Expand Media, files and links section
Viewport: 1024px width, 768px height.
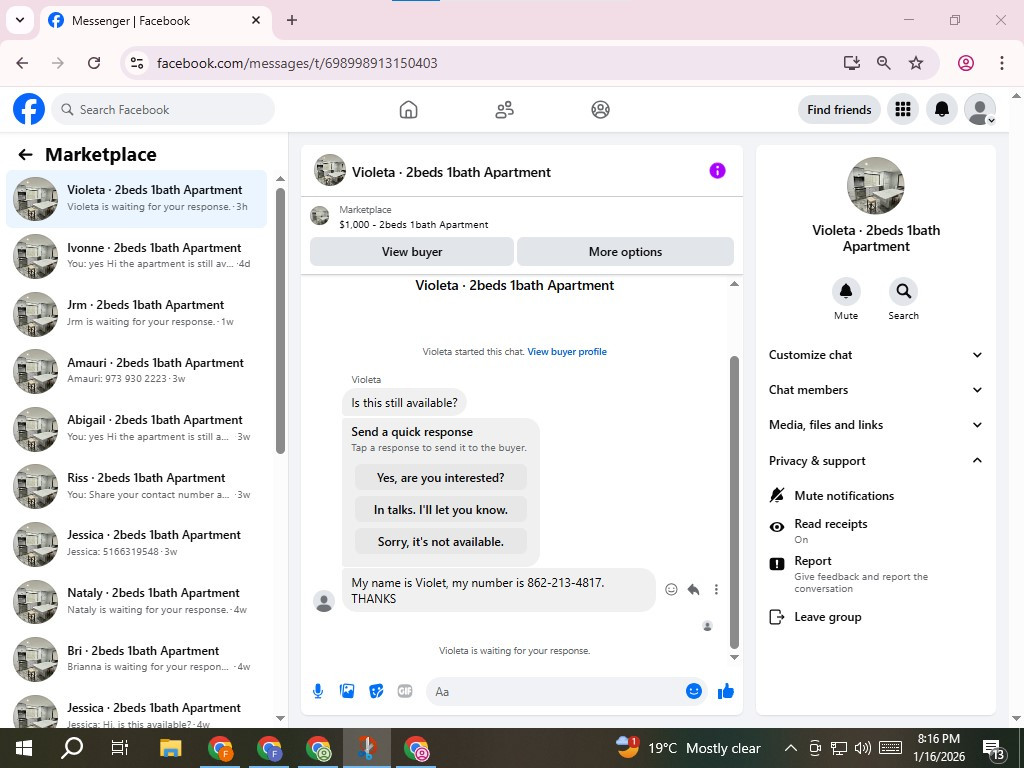[x=876, y=425]
